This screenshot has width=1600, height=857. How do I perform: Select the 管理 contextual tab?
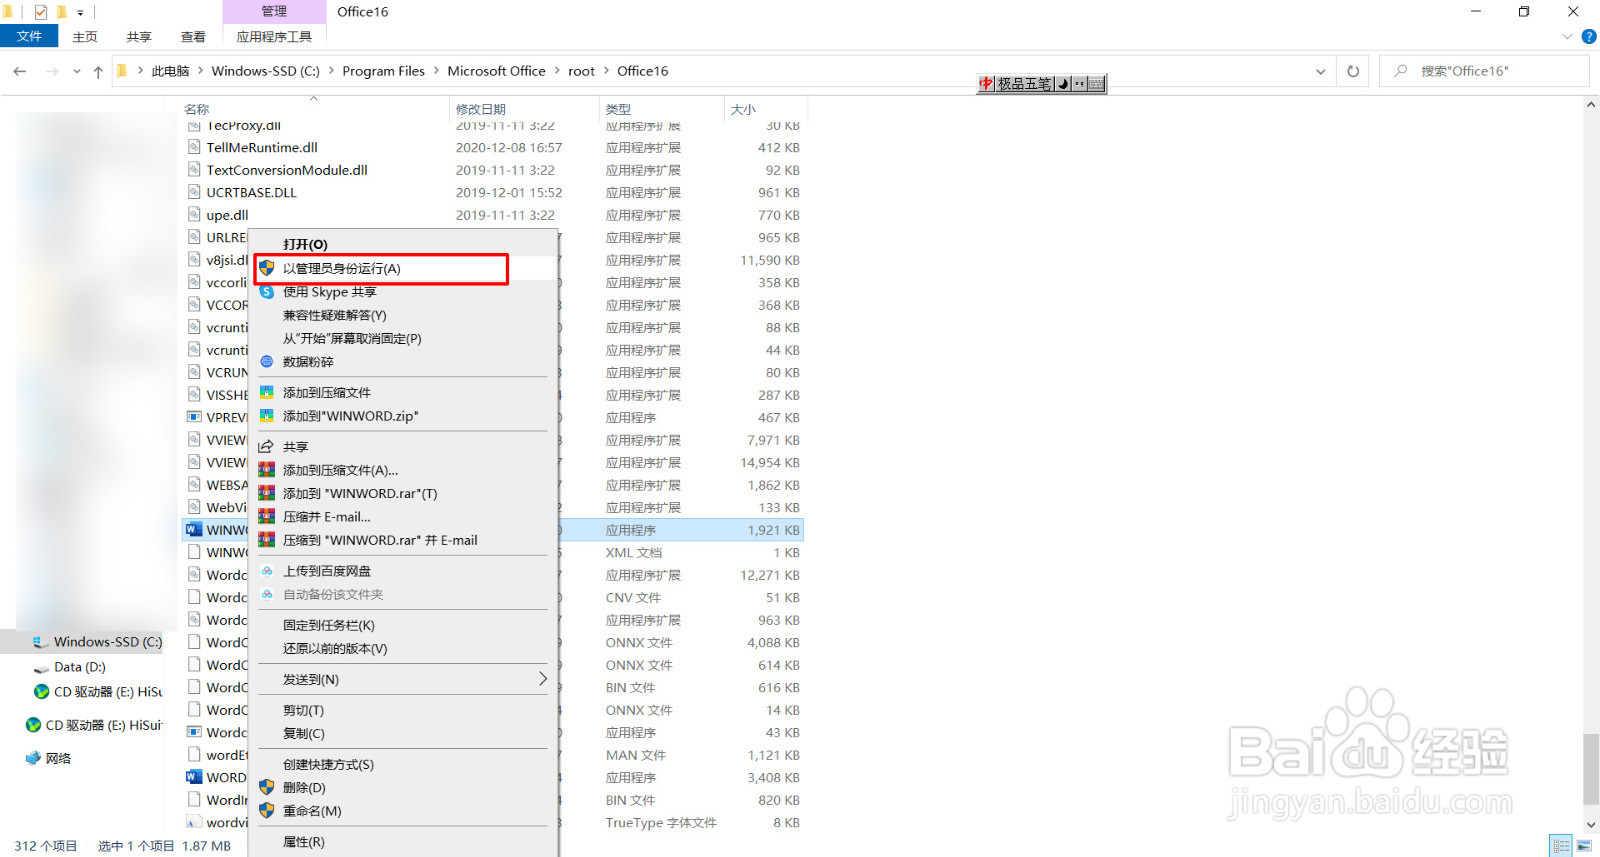(x=274, y=11)
